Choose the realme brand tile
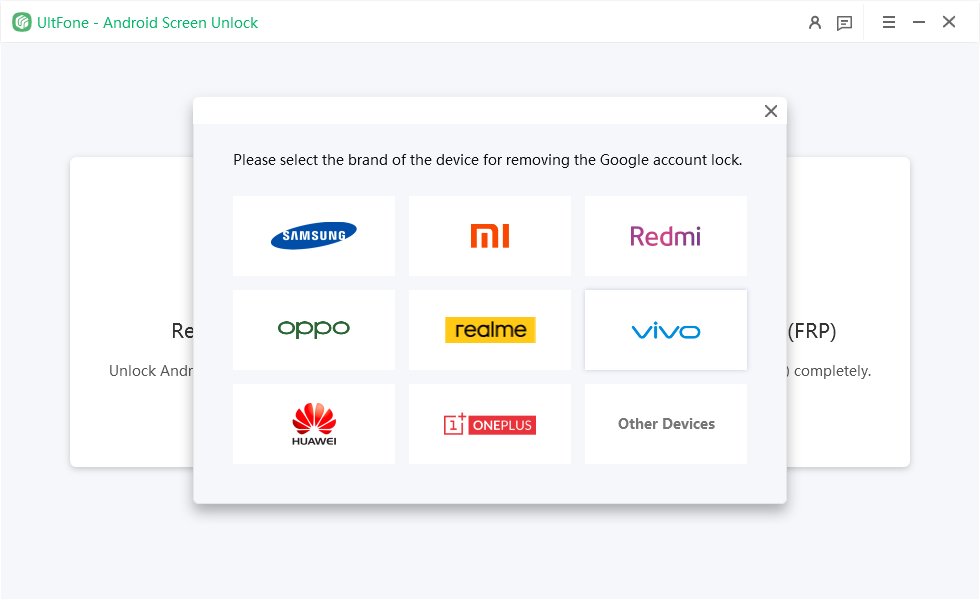Screen dimensions: 980x600 (490, 329)
